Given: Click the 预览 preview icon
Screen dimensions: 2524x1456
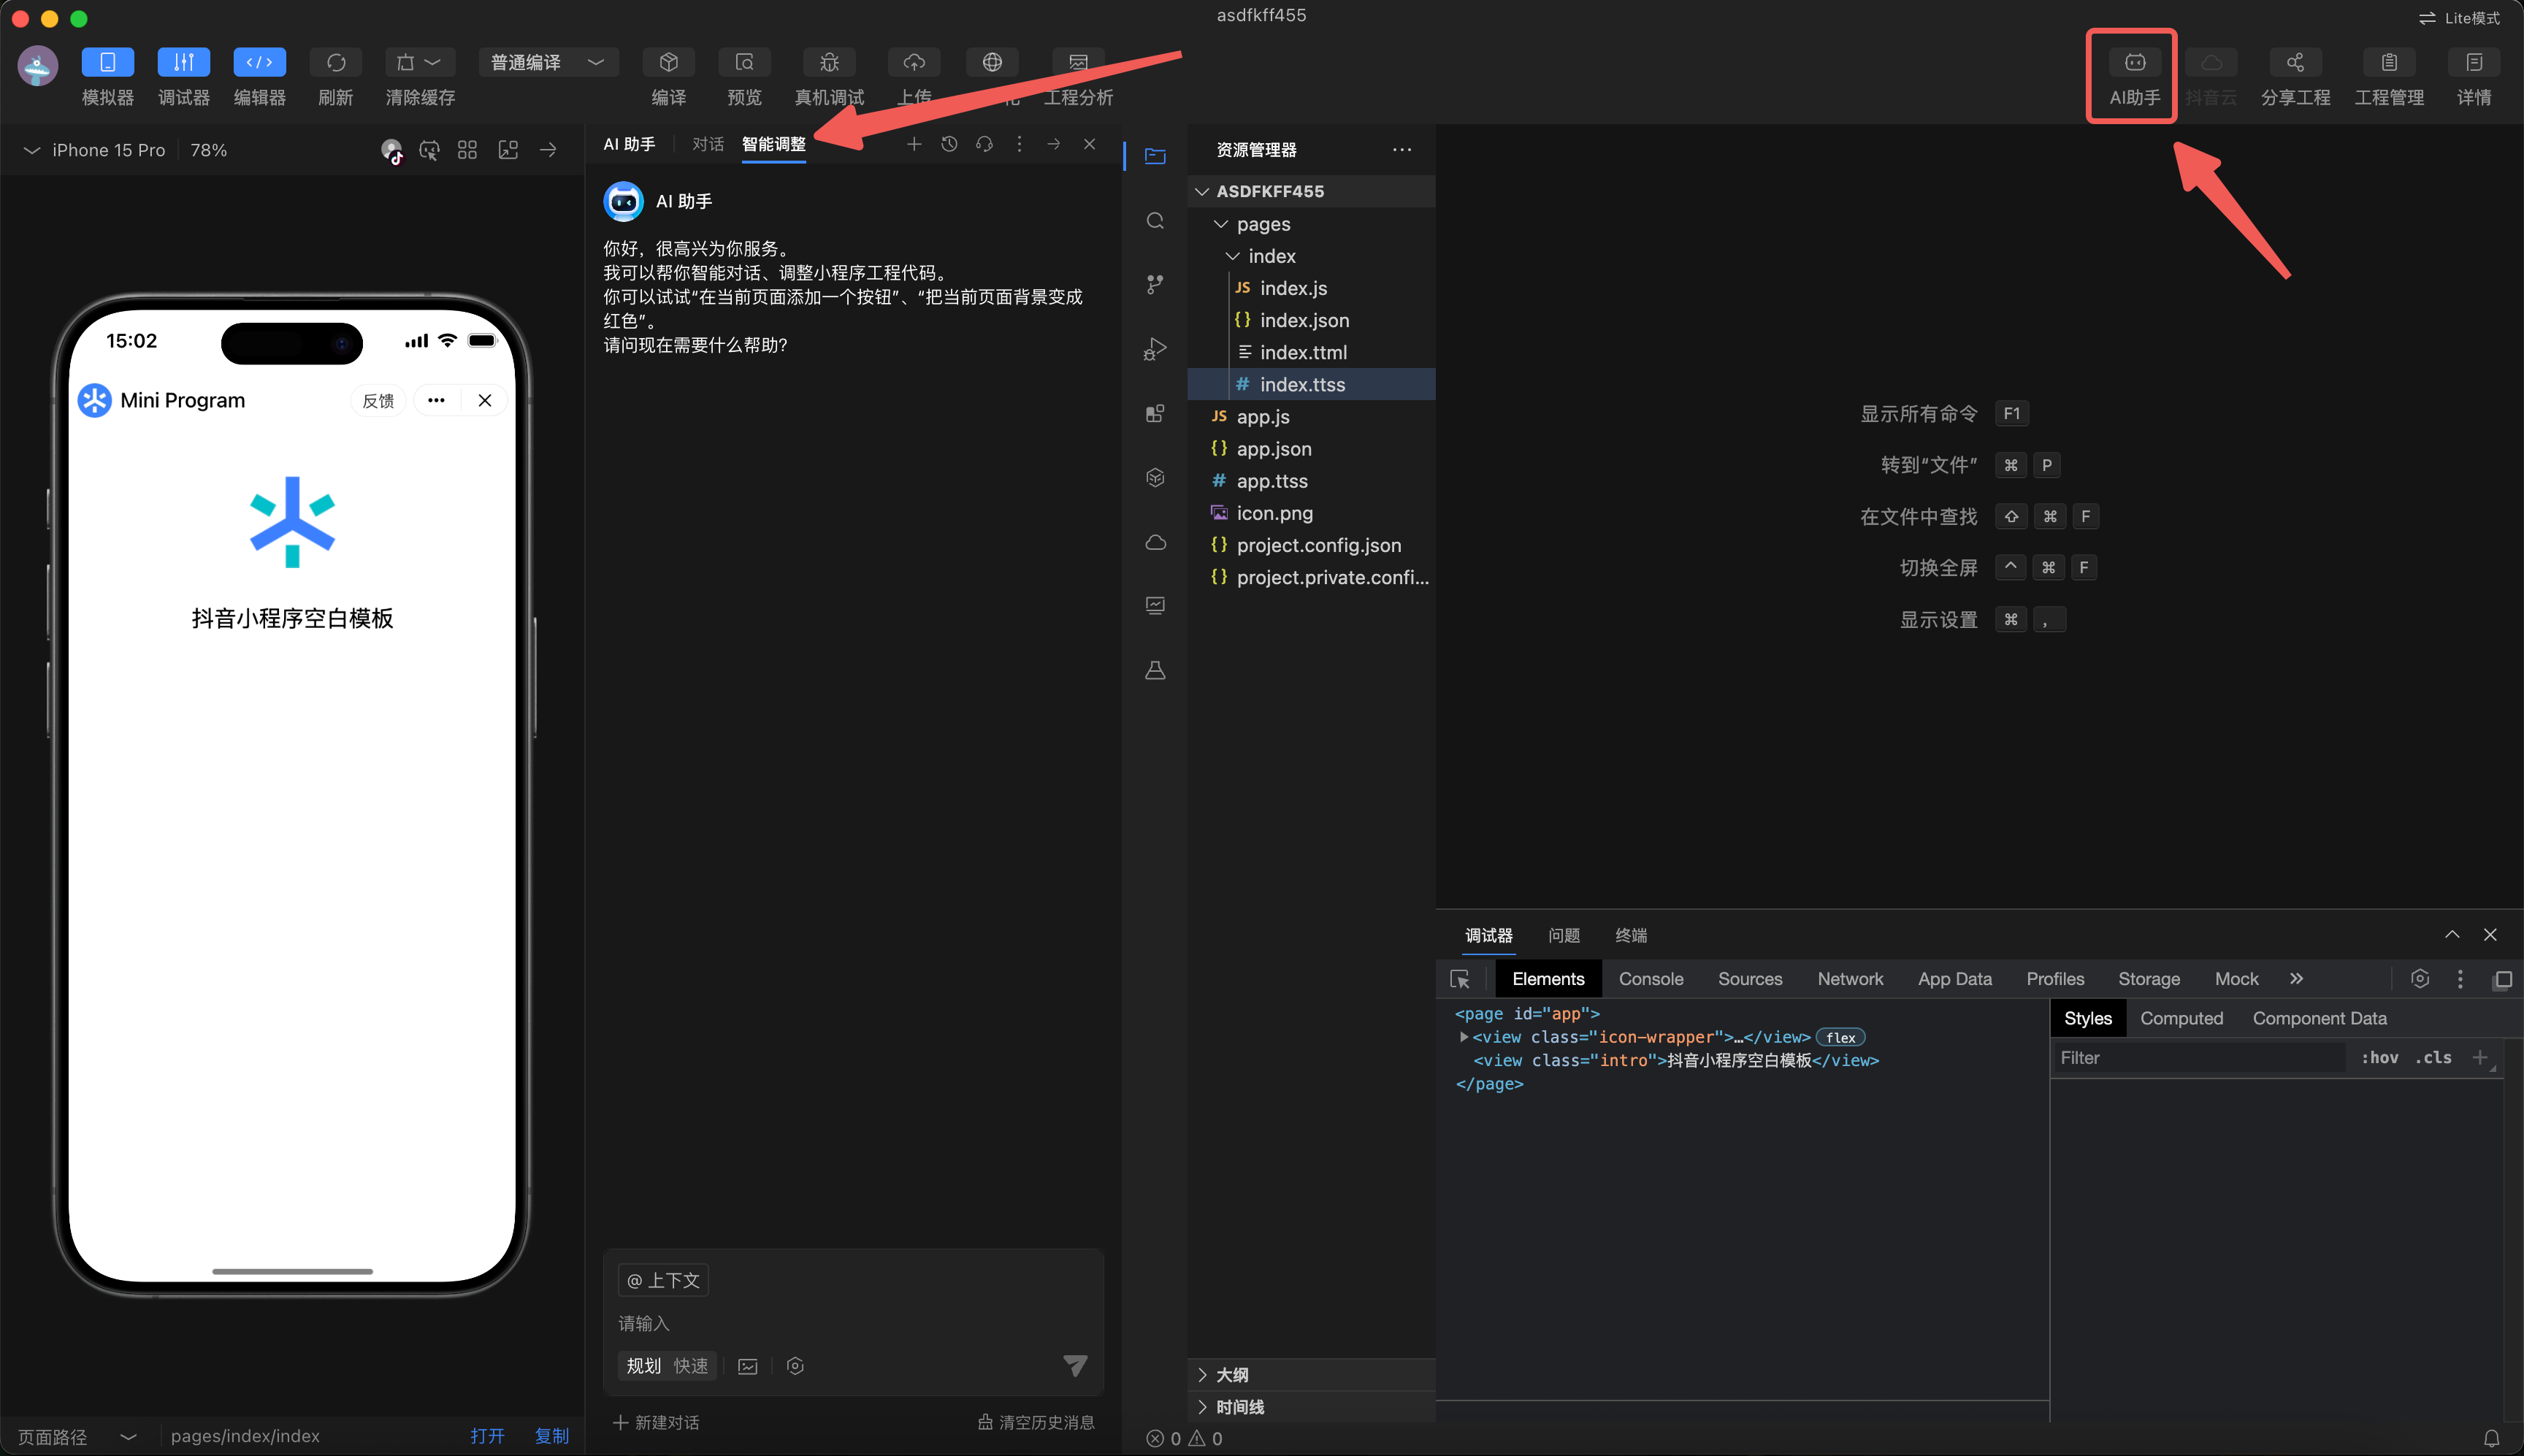Looking at the screenshot, I should 744,63.
